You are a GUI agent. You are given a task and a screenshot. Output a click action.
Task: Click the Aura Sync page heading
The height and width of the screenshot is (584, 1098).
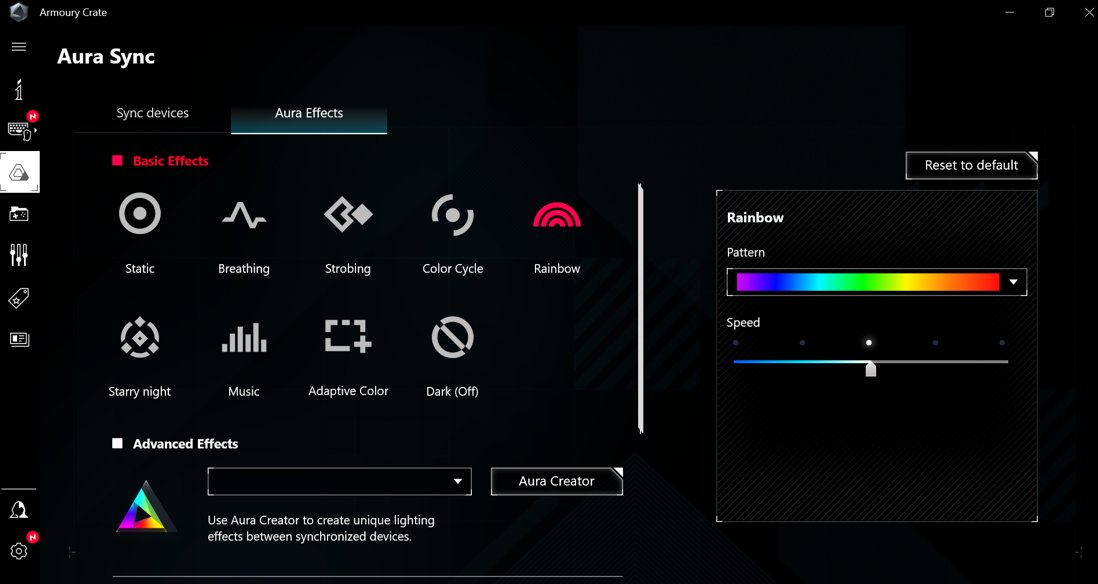click(106, 57)
